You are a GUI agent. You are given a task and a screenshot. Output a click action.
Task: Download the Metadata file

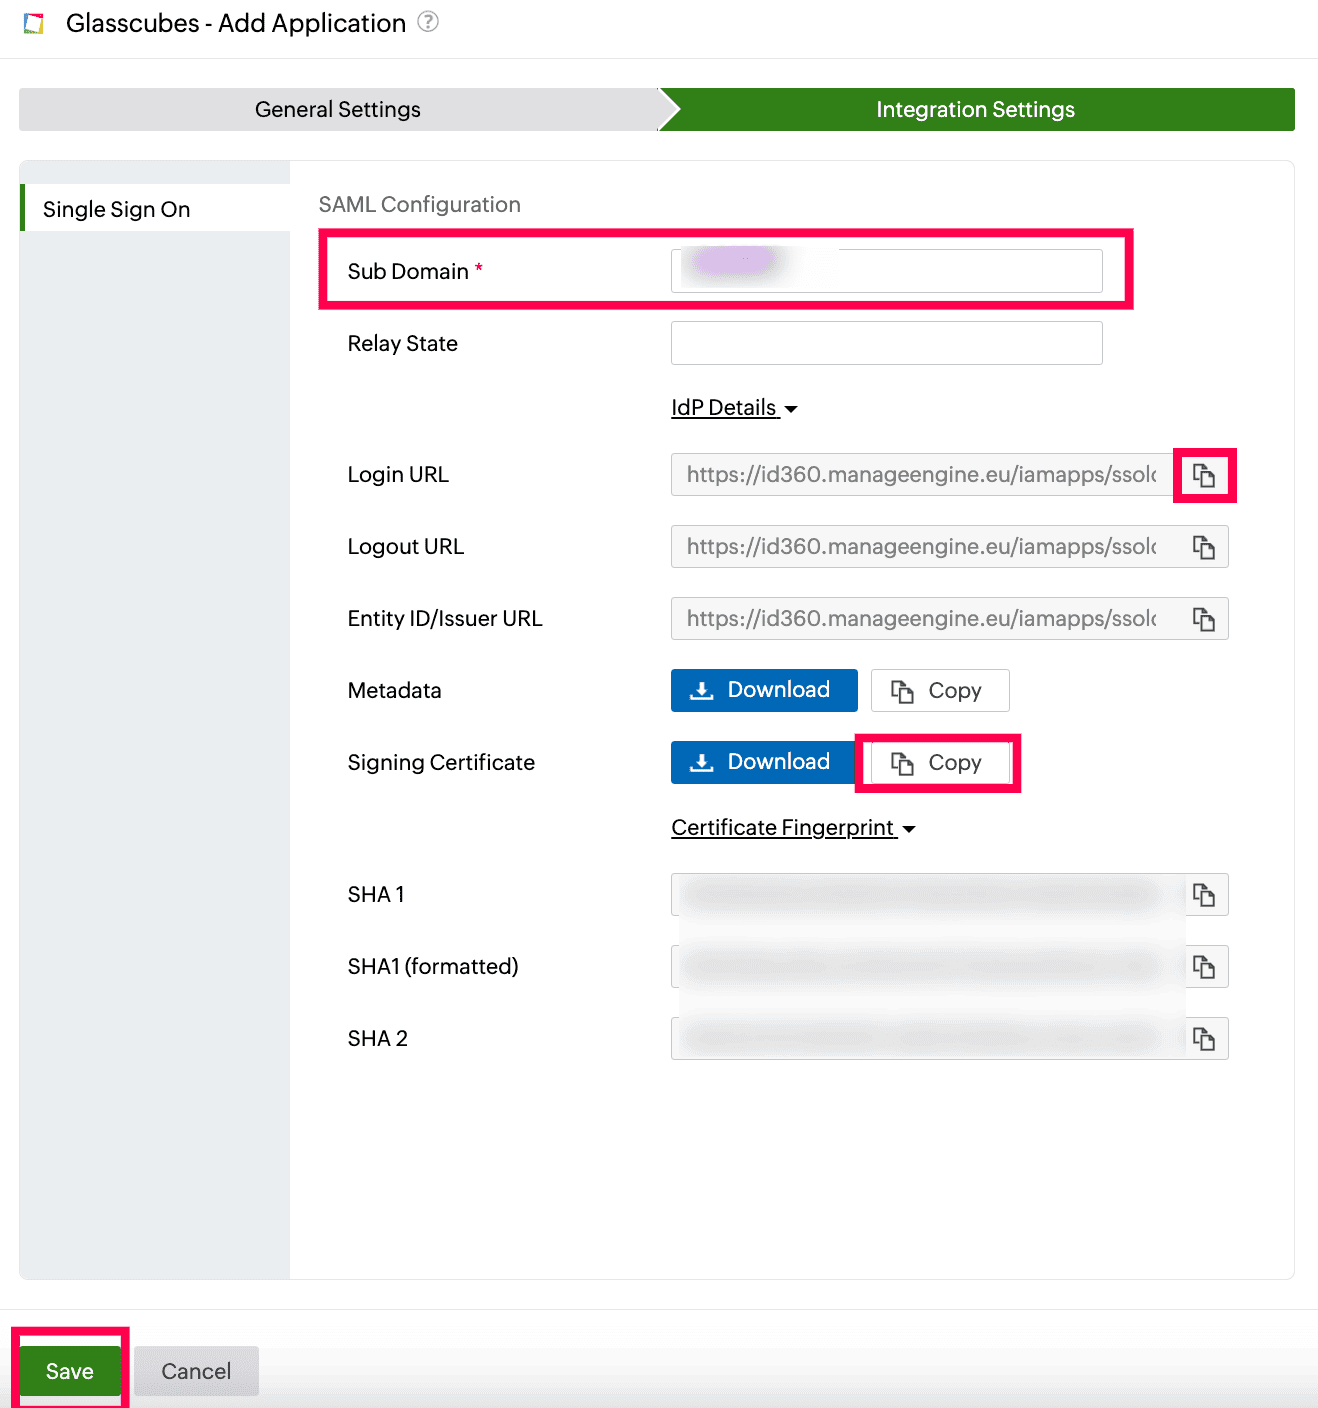point(764,690)
